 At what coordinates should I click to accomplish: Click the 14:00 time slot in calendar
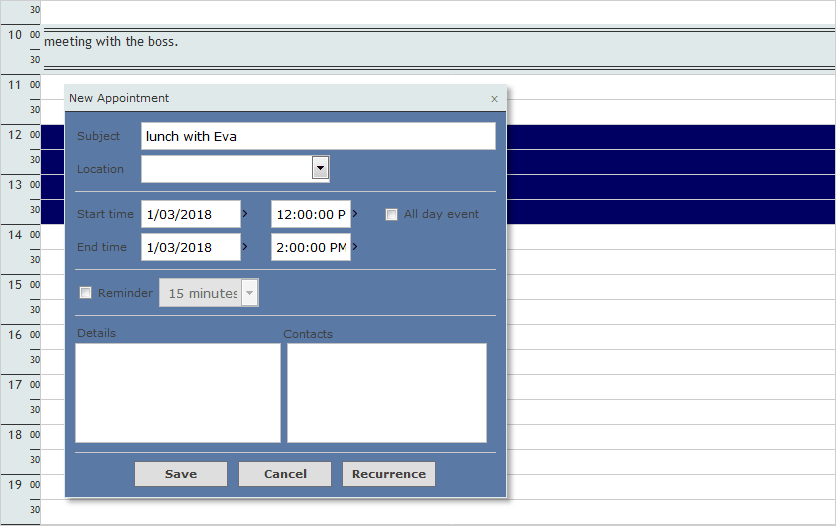pyautogui.click(x=670, y=236)
